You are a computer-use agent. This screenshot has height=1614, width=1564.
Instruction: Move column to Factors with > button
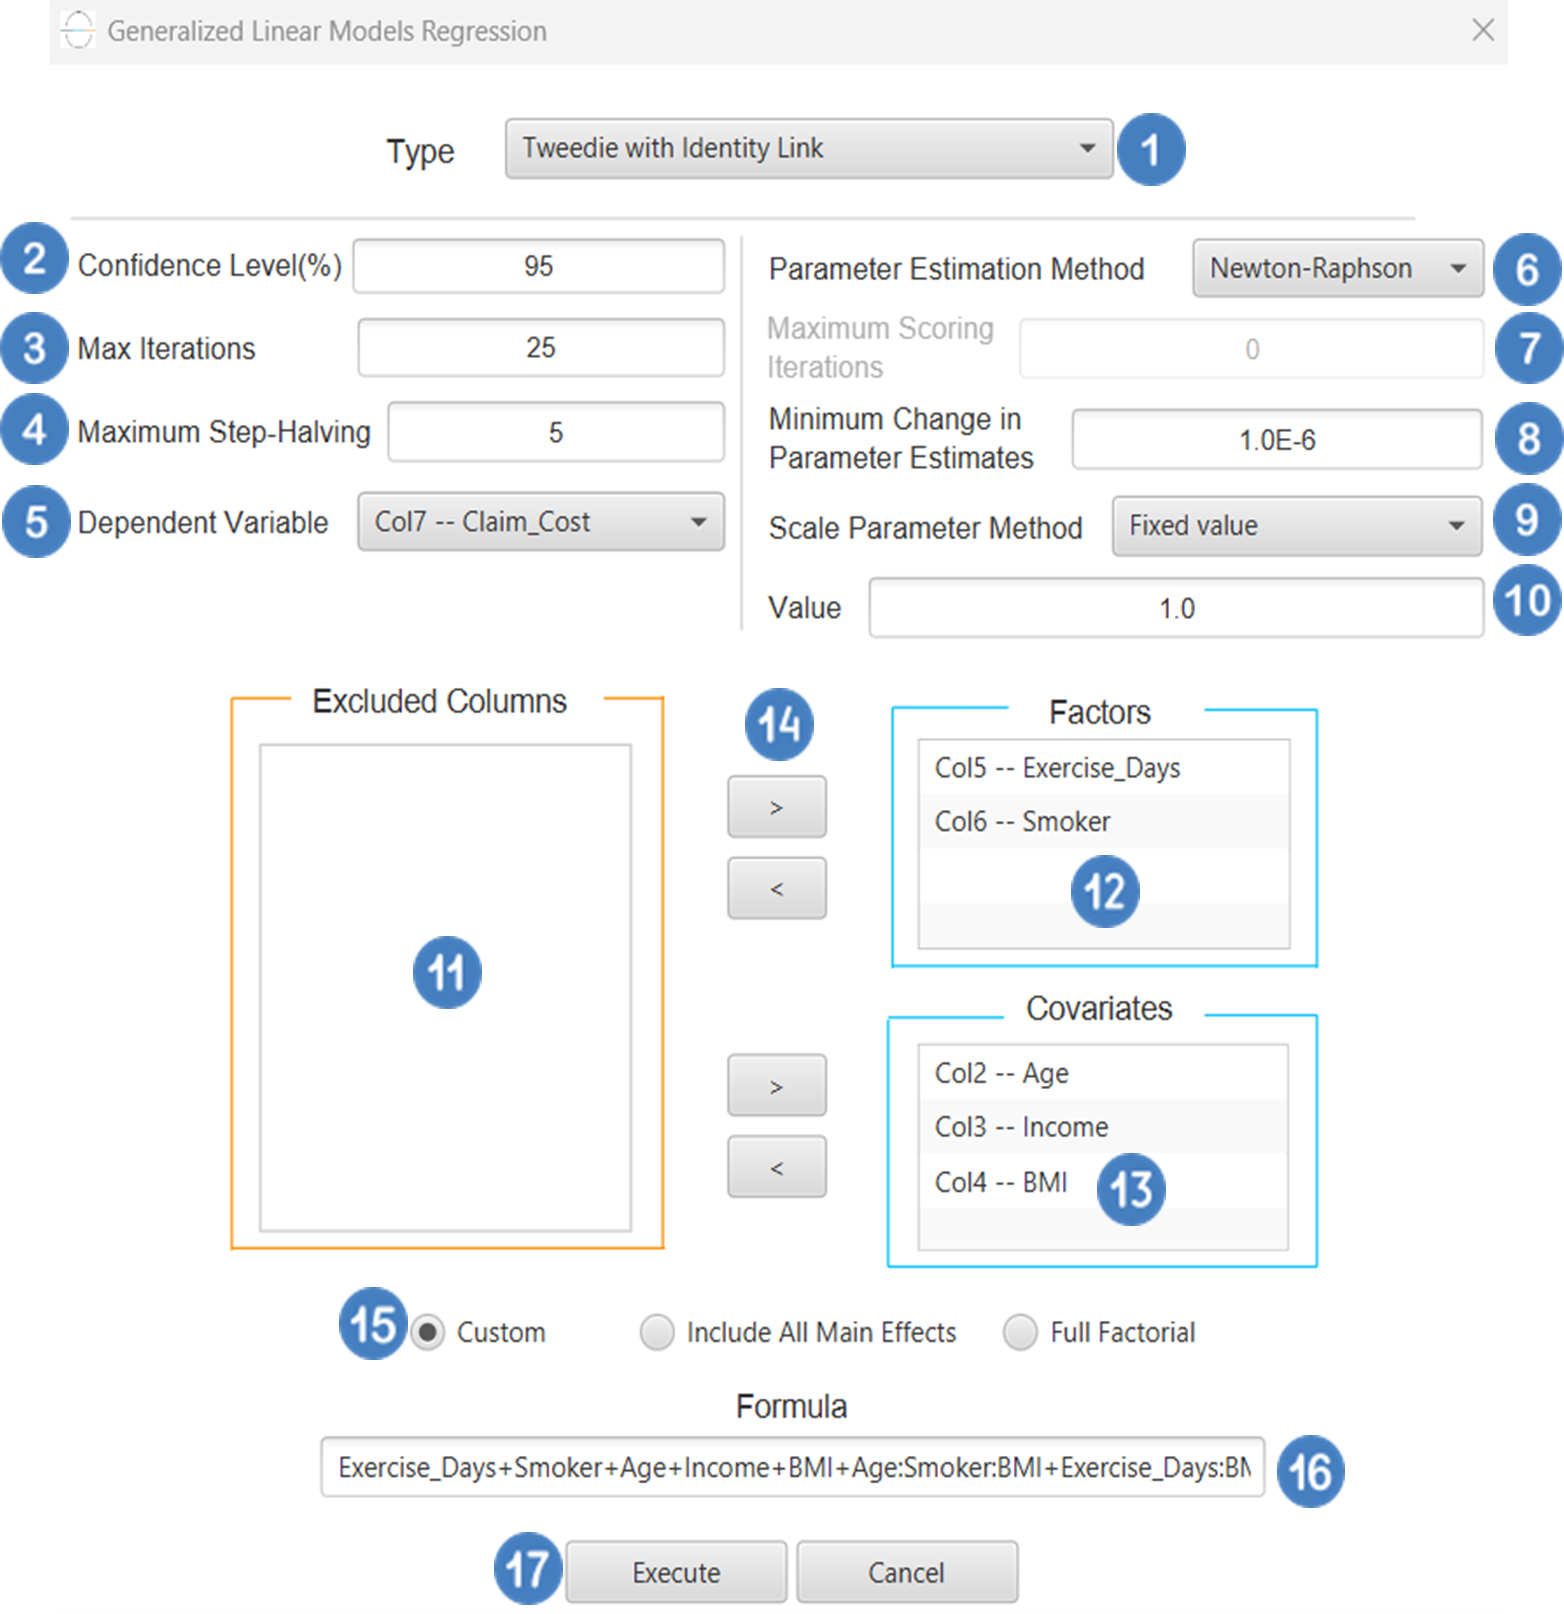(x=776, y=807)
